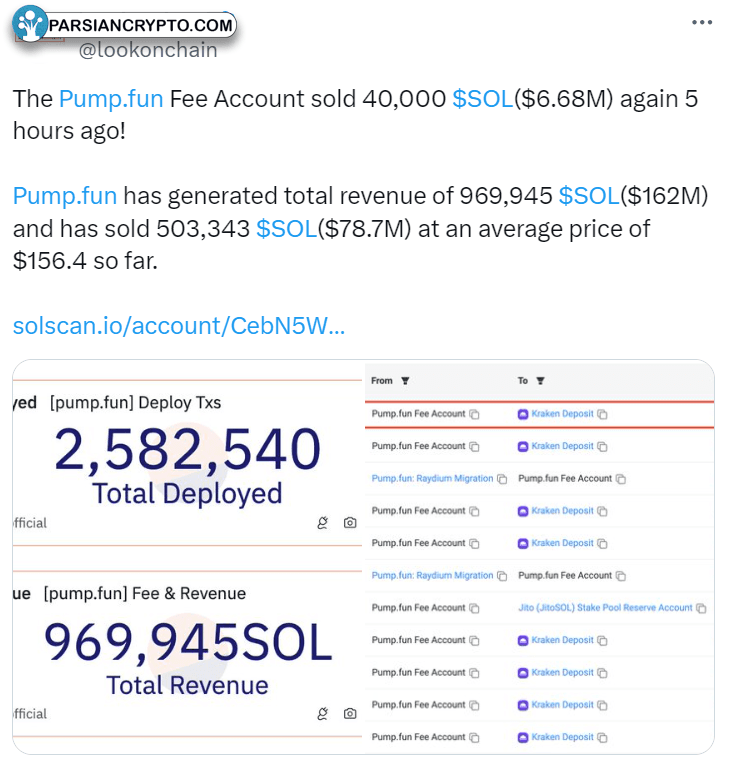Copy the first Pump.fun: Raydium Migration address
The image size is (736, 770).
point(502,479)
